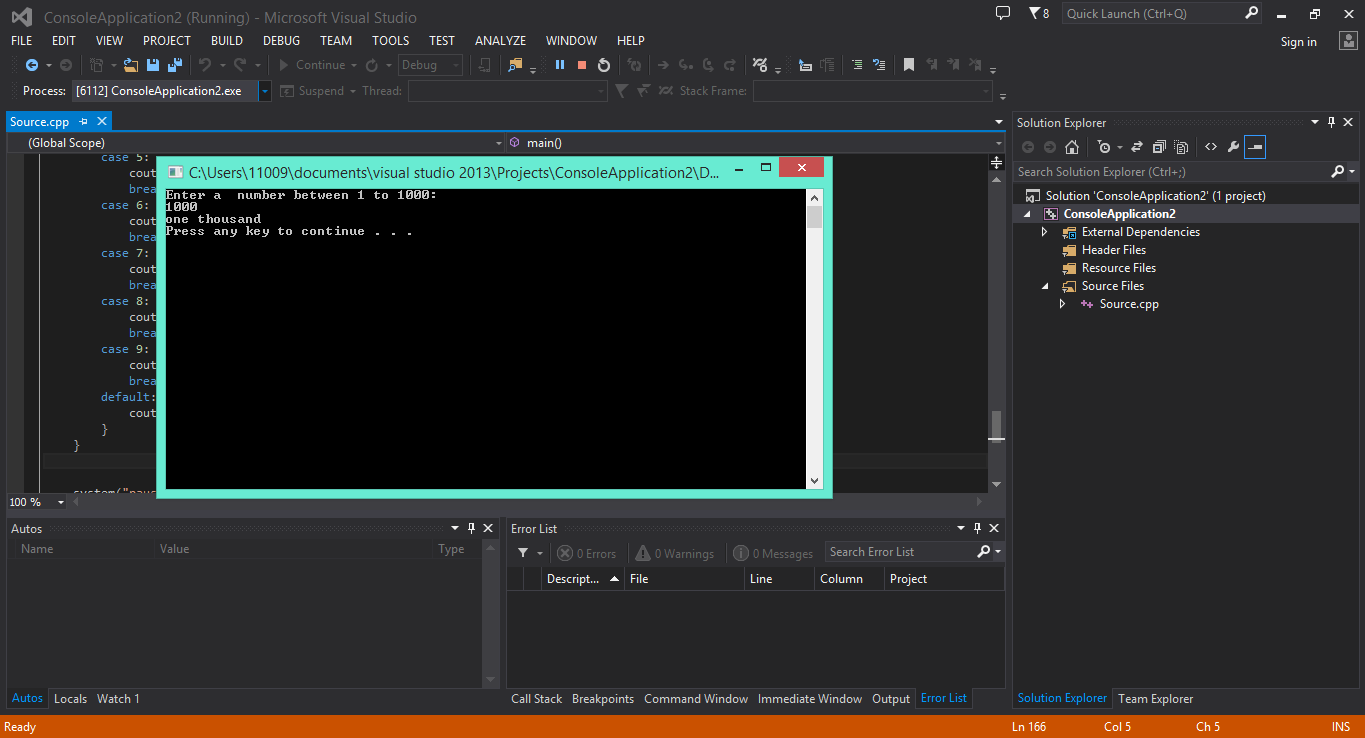Pin the Solution Explorer panel
The image size is (1365, 738).
(1333, 122)
